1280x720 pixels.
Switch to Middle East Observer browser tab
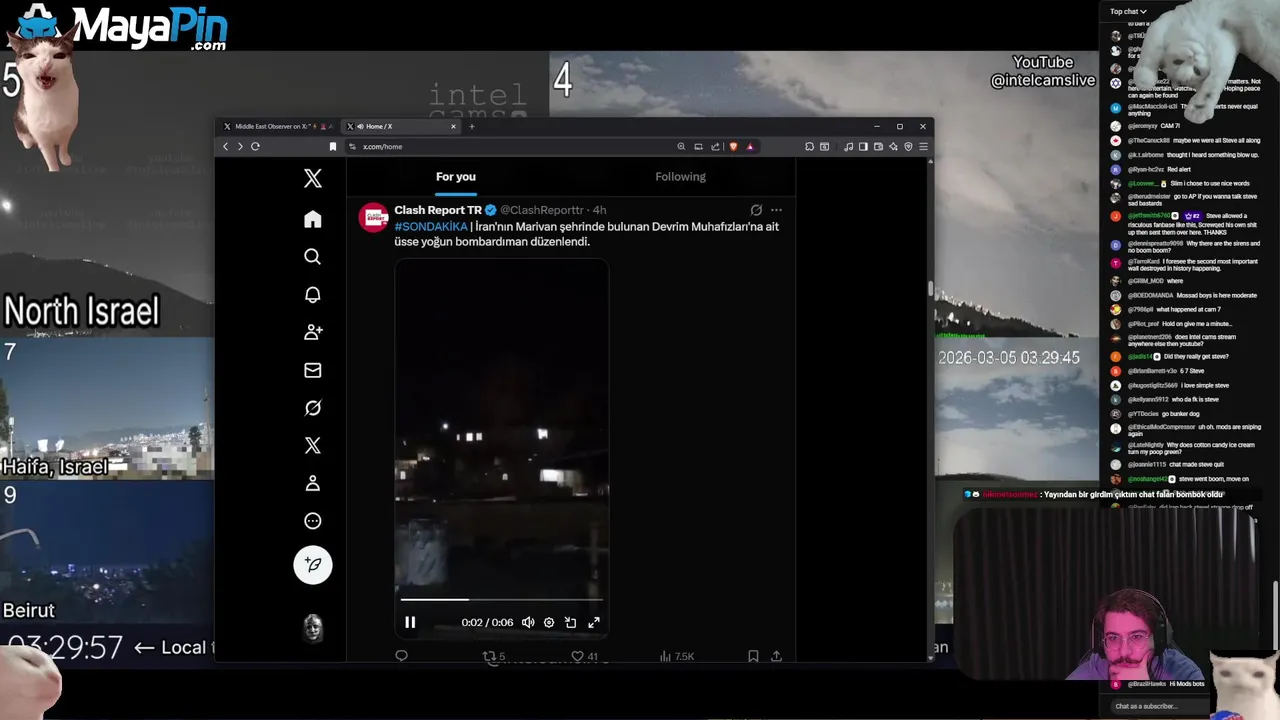pos(279,126)
